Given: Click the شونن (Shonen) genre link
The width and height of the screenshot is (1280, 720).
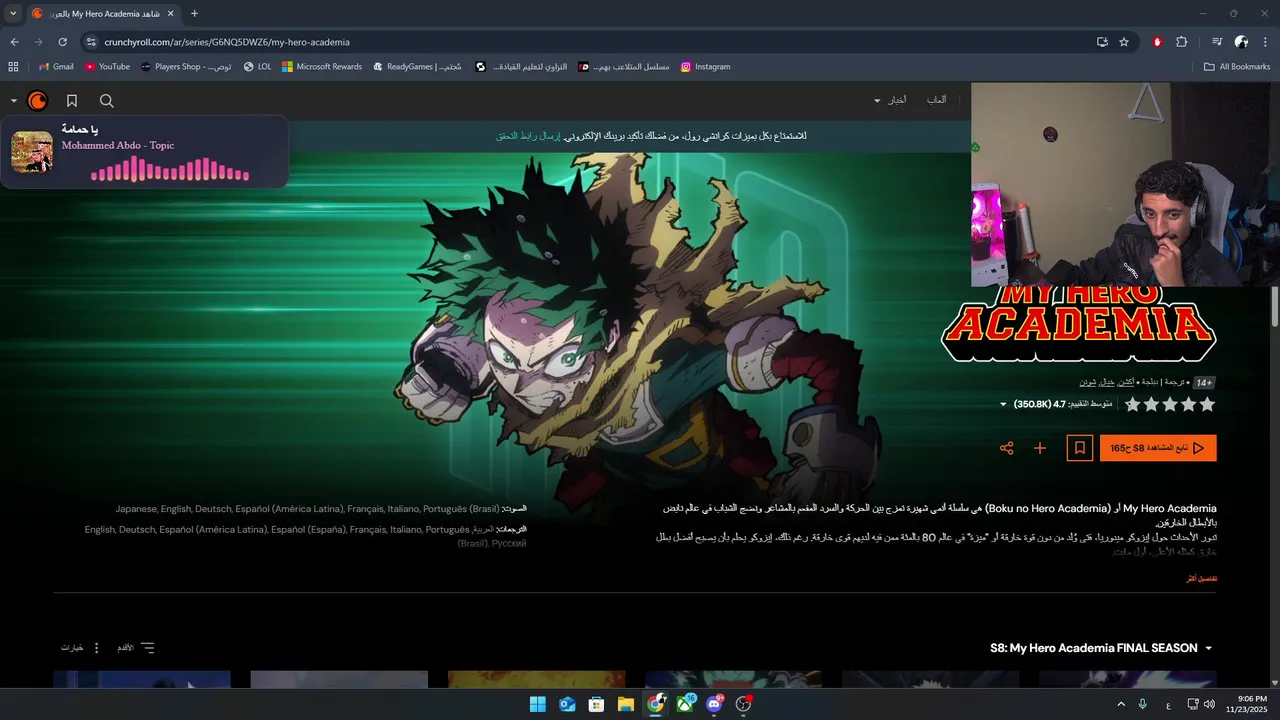Looking at the screenshot, I should point(1087,382).
